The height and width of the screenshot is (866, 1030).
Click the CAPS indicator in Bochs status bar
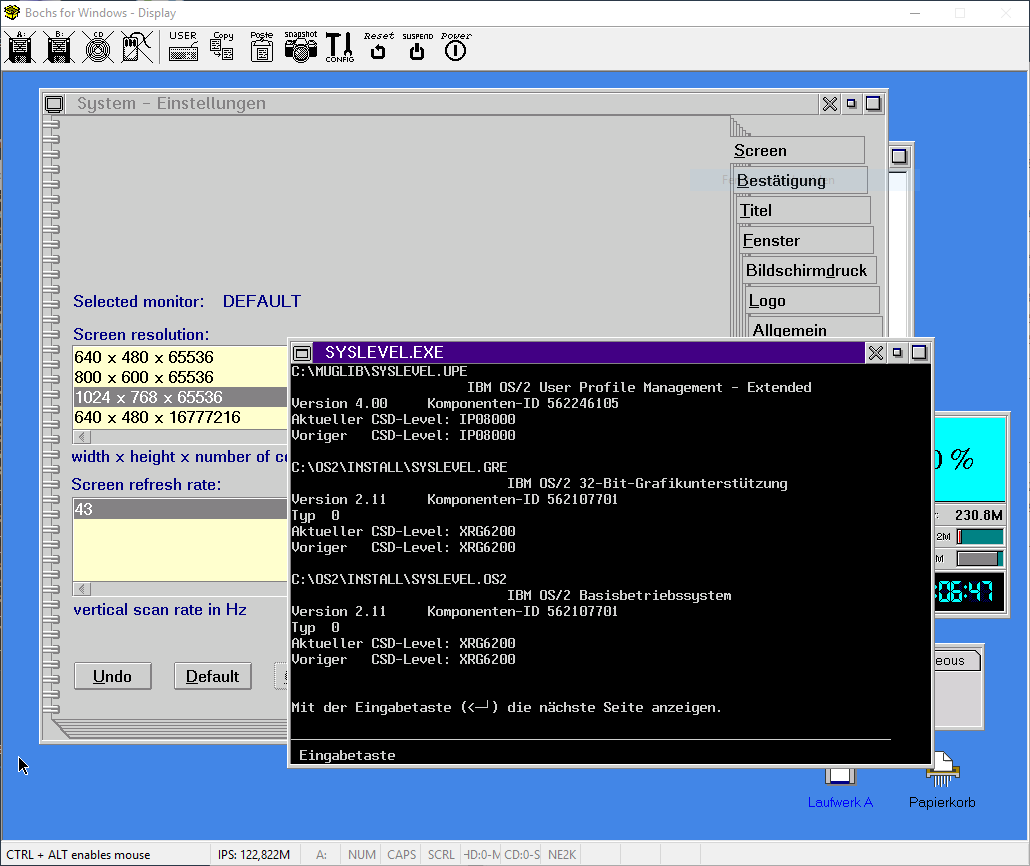(401, 855)
